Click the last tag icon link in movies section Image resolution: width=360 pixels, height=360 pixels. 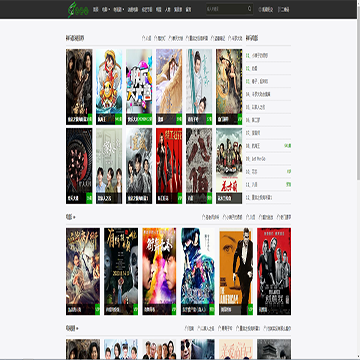click(x=277, y=217)
